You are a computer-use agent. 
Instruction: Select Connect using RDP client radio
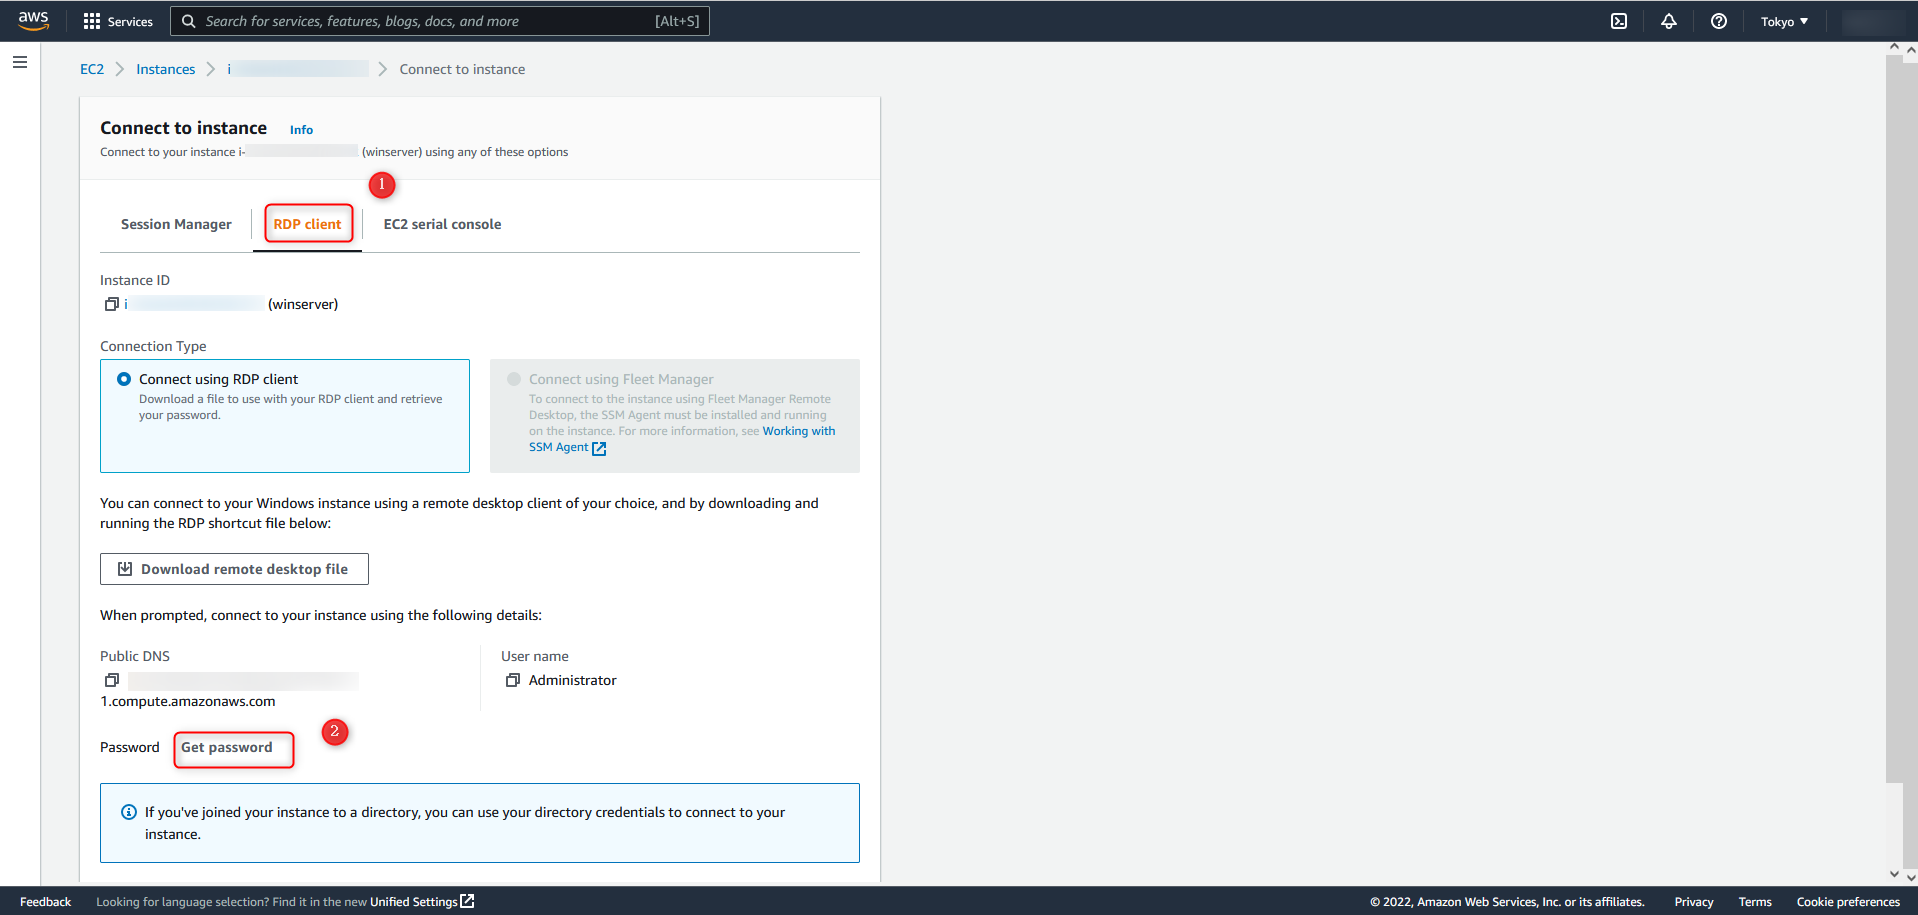pyautogui.click(x=124, y=379)
